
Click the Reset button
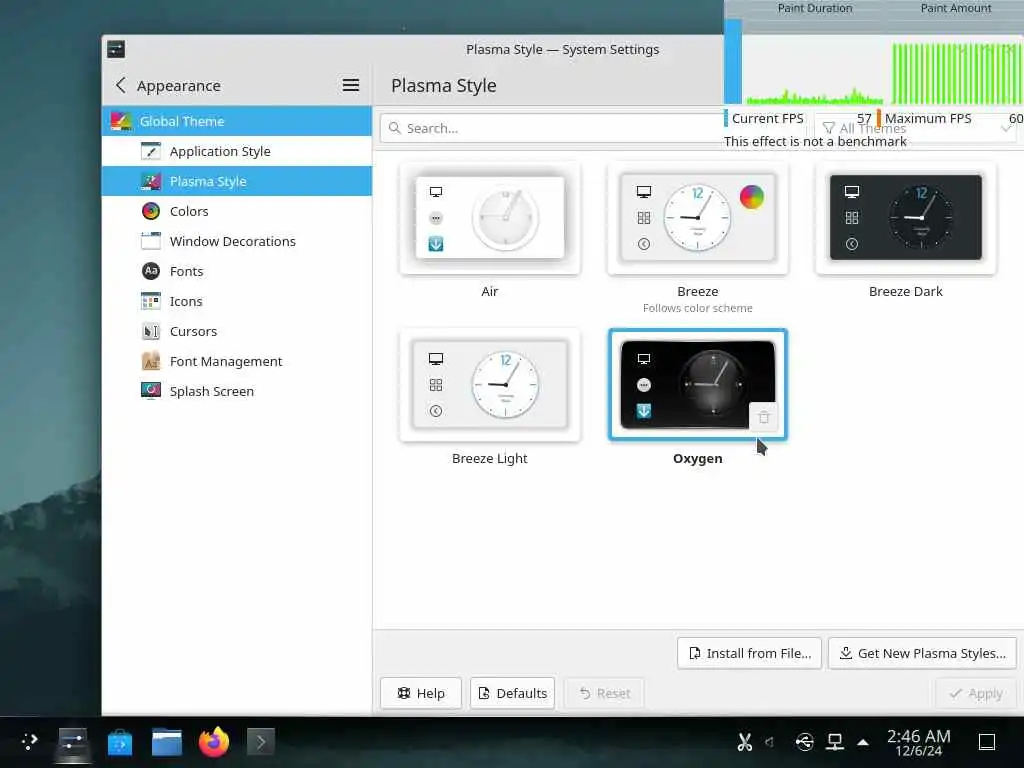click(605, 694)
